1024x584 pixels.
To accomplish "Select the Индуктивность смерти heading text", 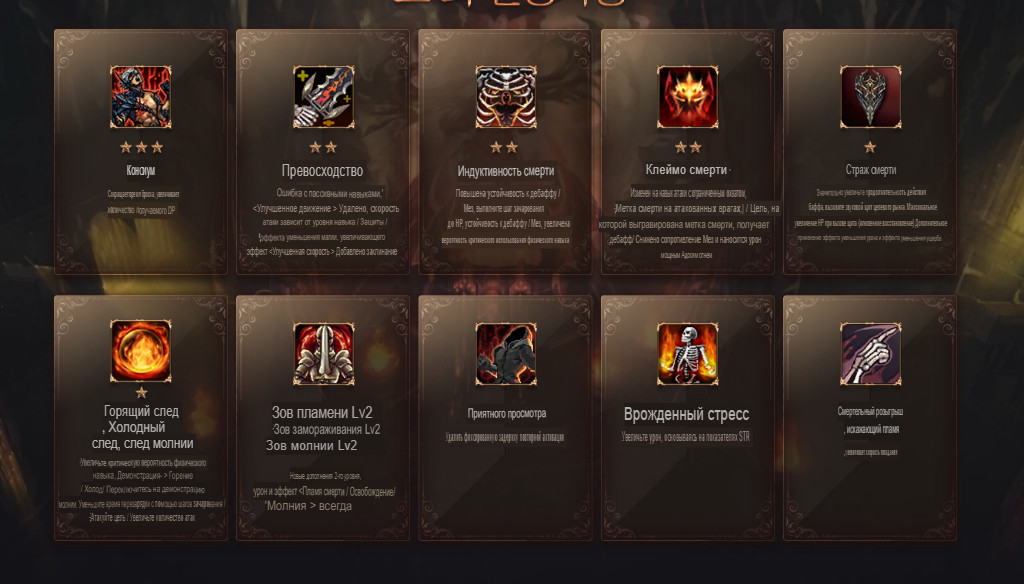I will (x=505, y=171).
